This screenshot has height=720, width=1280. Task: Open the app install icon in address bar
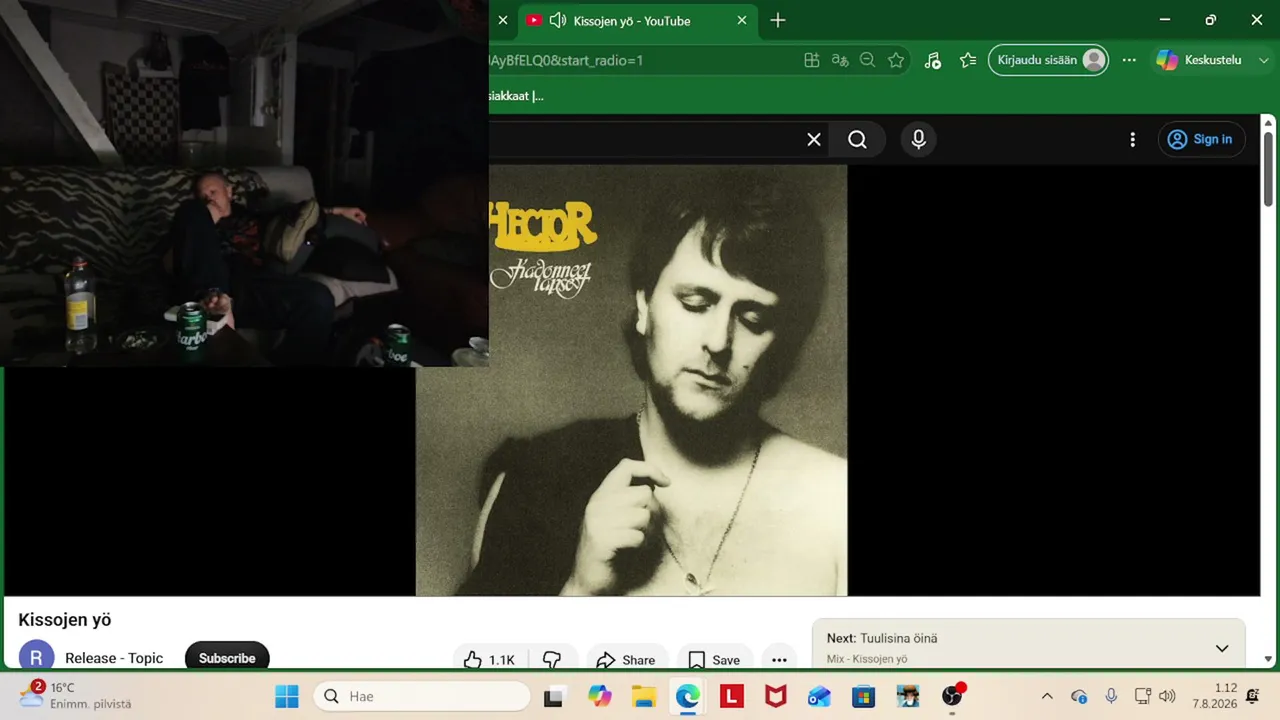click(x=812, y=60)
